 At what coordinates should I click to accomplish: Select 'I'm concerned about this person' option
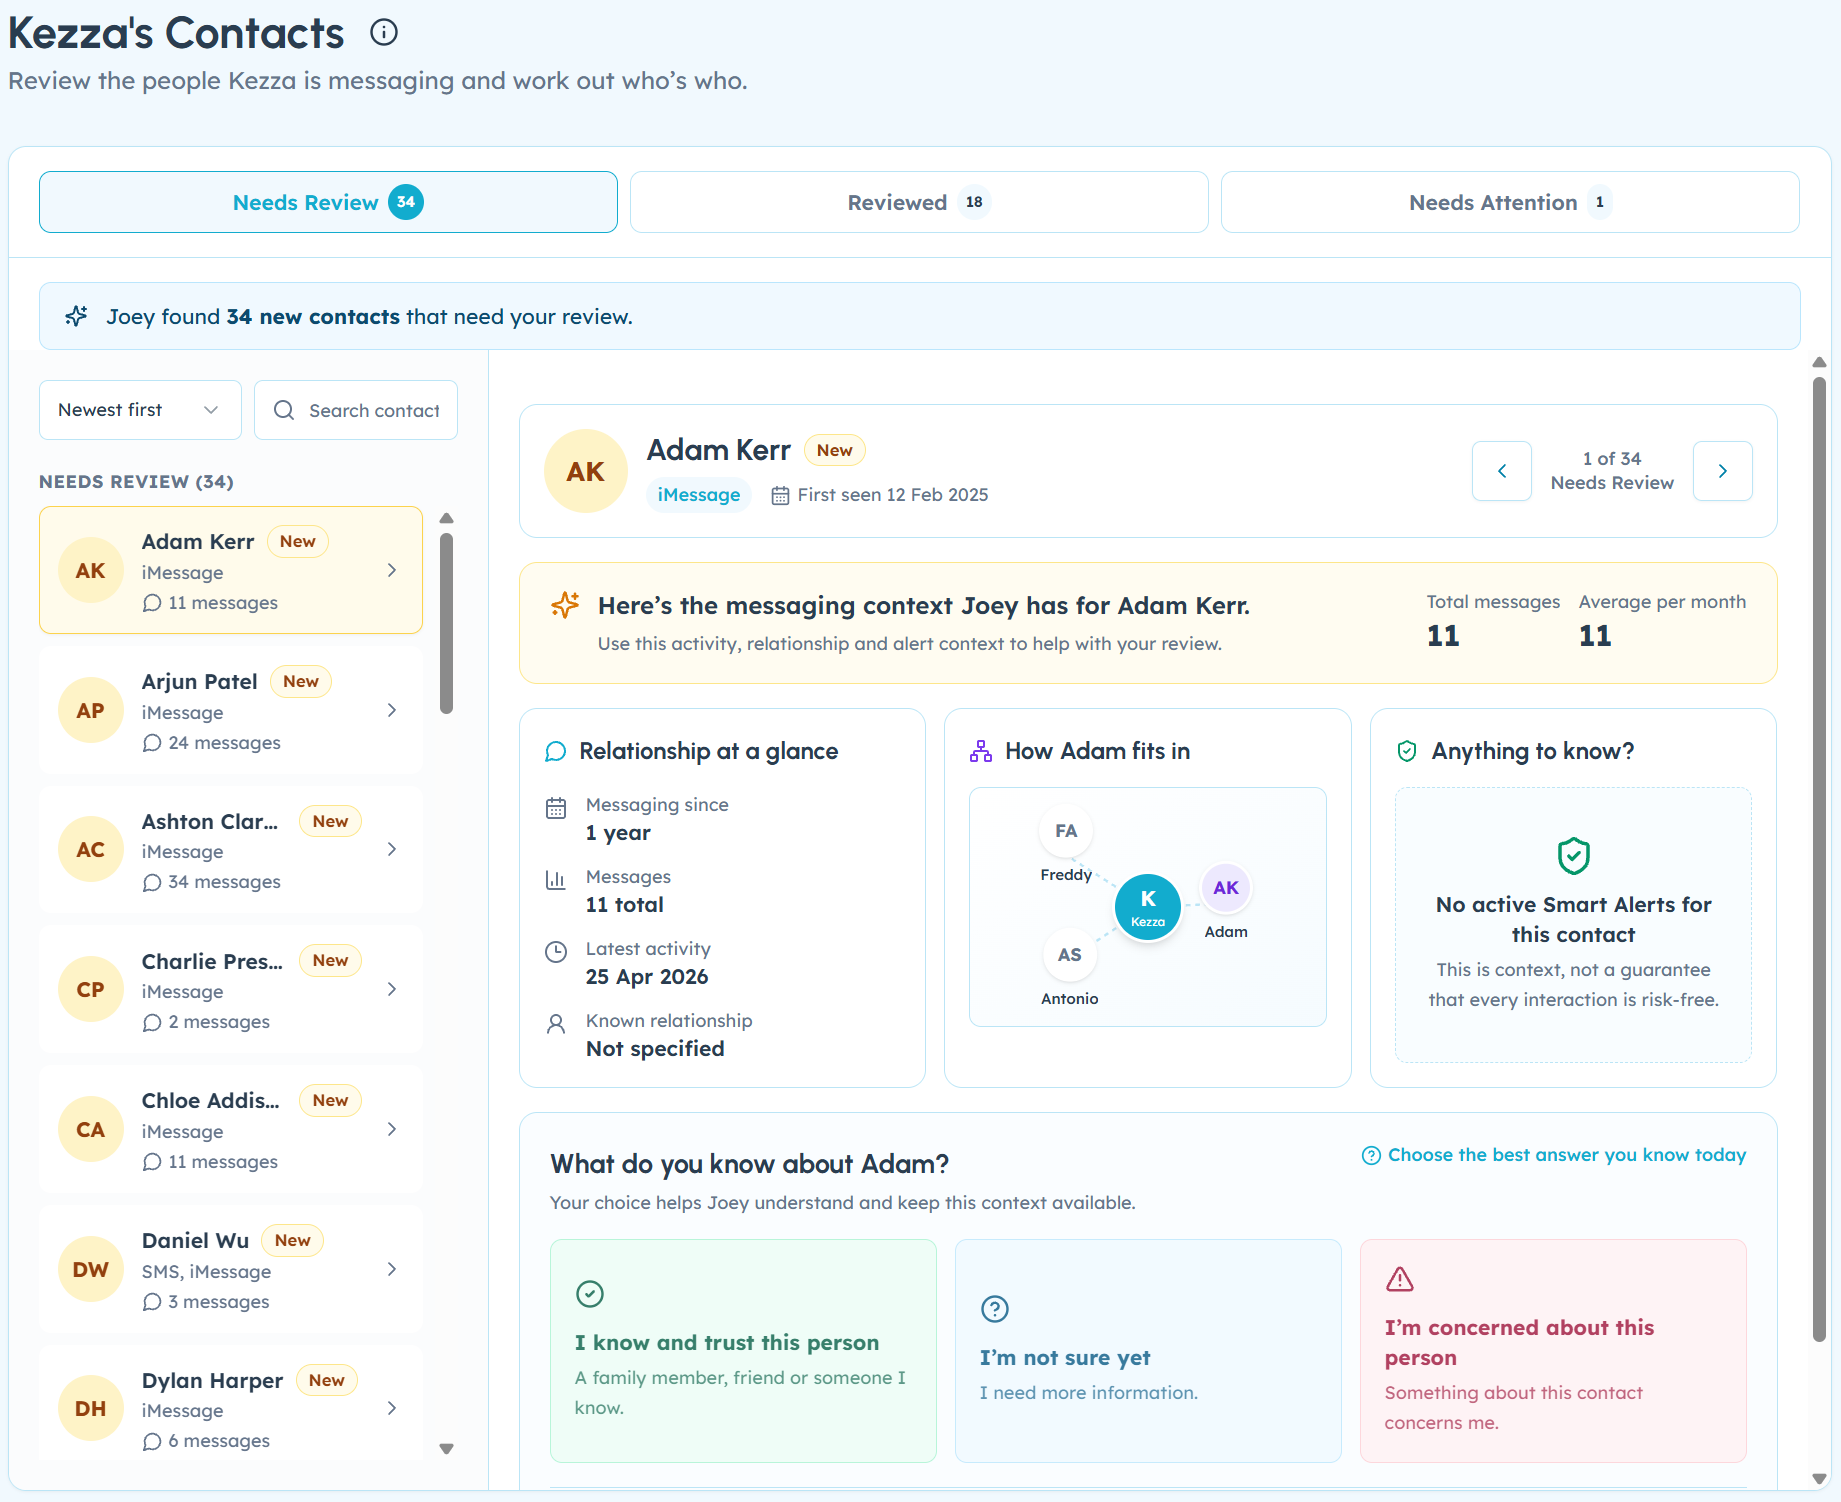1553,1351
